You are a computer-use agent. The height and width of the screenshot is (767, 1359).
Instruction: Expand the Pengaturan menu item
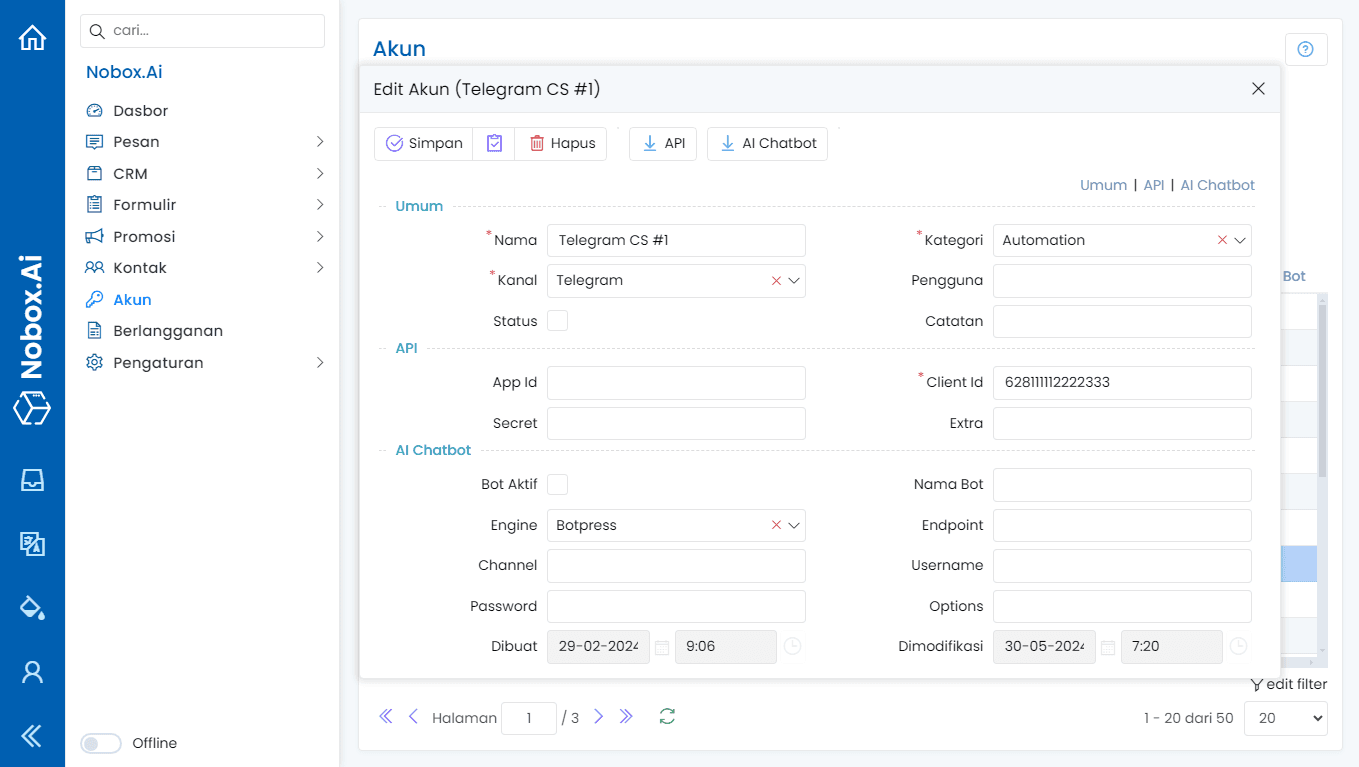(158, 363)
